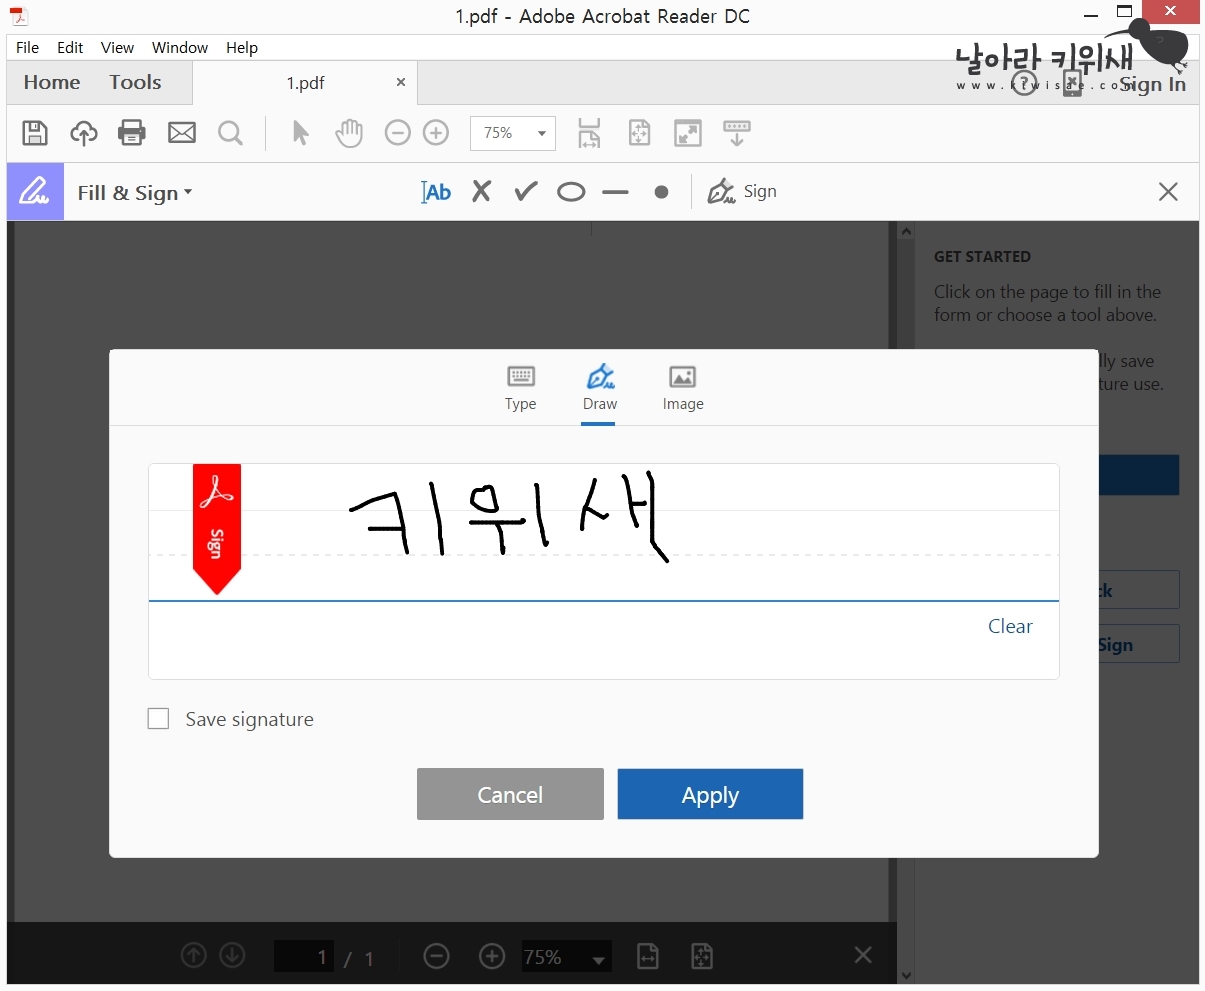Click the scrollbar down arrow
This screenshot has width=1205, height=991.
tap(906, 975)
